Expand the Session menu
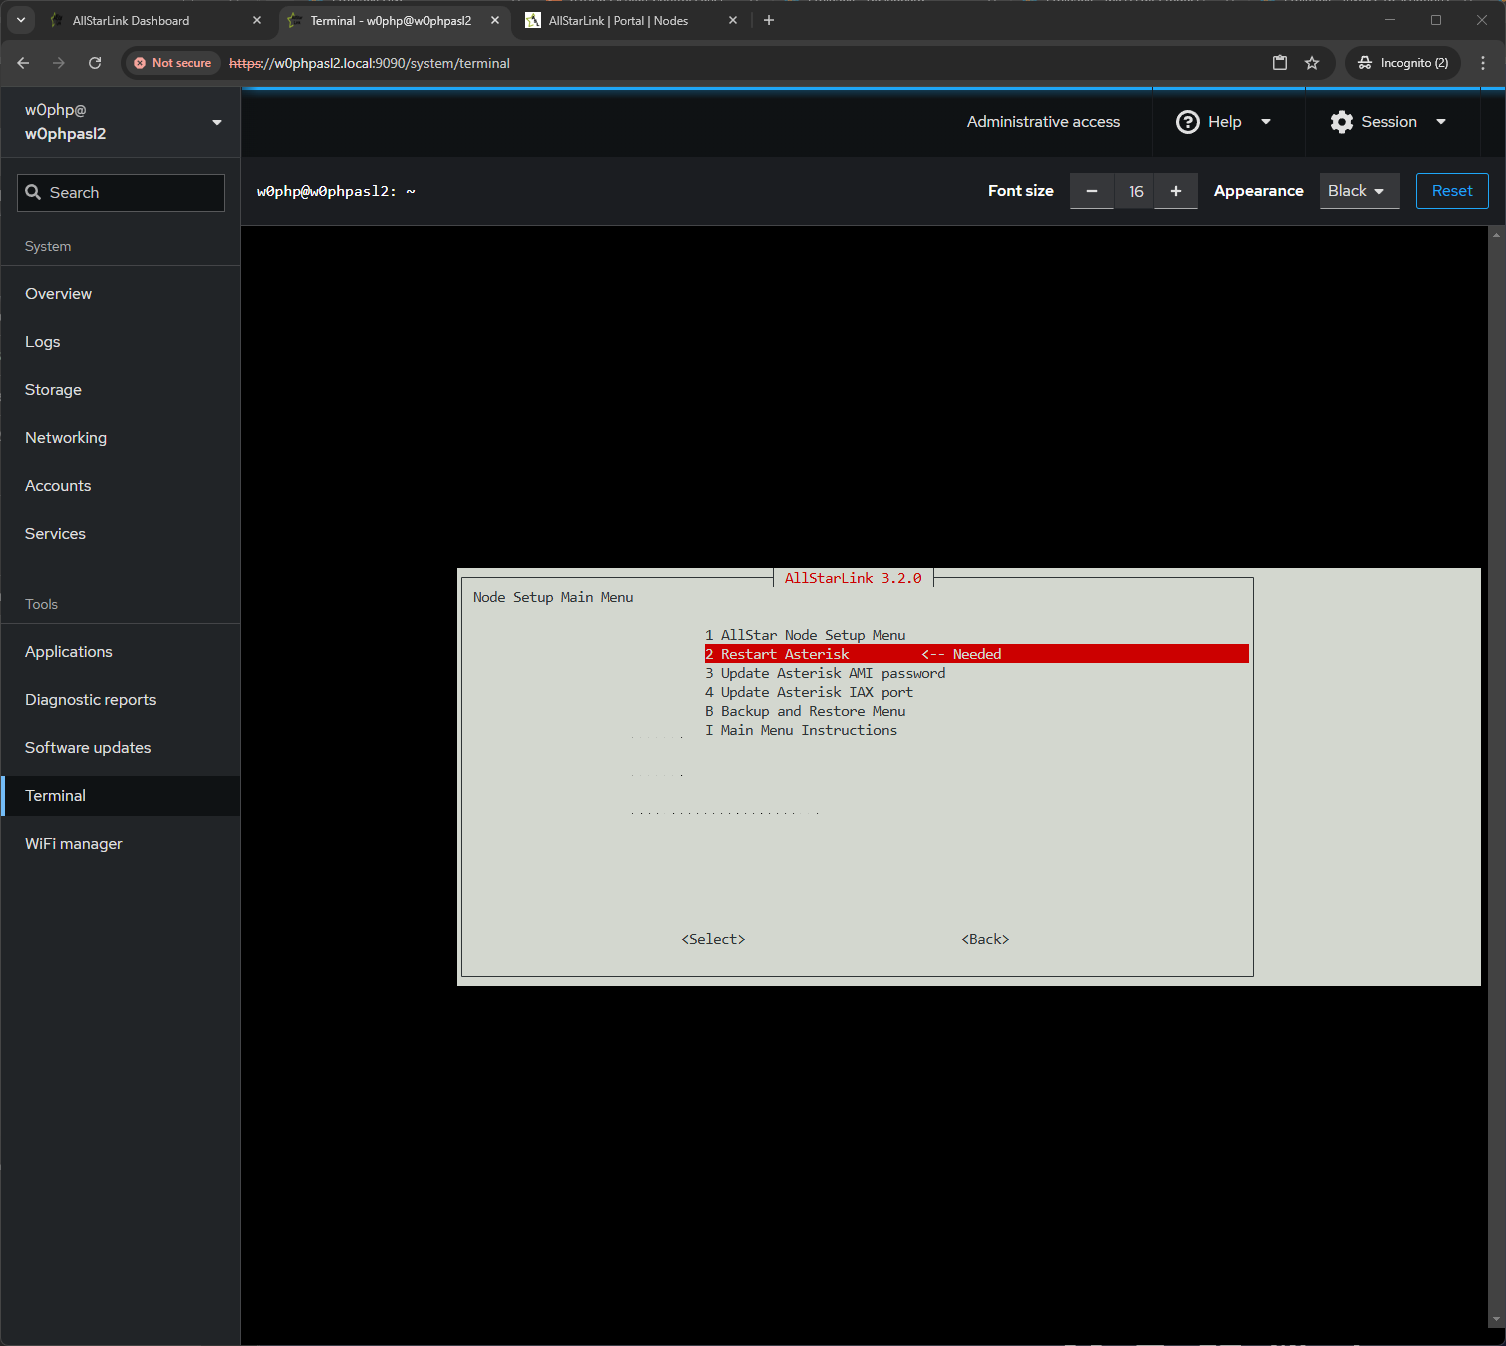Image resolution: width=1506 pixels, height=1346 pixels. click(1388, 122)
